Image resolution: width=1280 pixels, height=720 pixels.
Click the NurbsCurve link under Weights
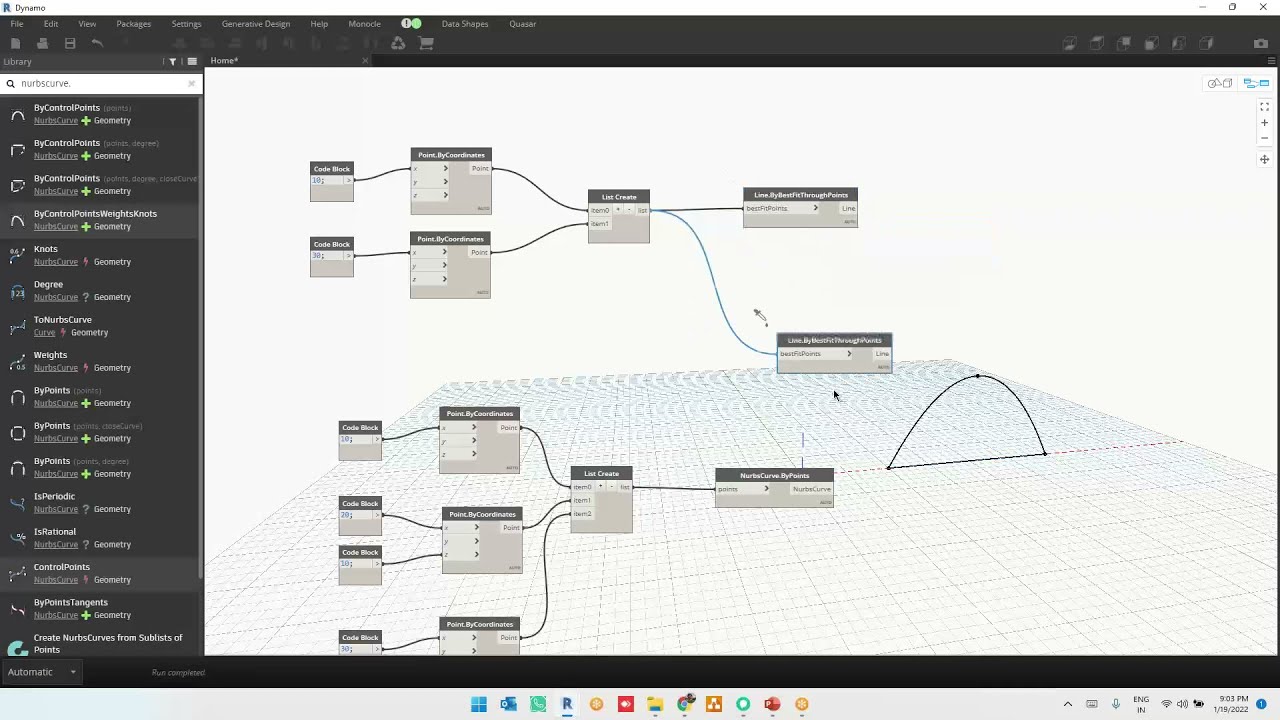[x=56, y=368]
